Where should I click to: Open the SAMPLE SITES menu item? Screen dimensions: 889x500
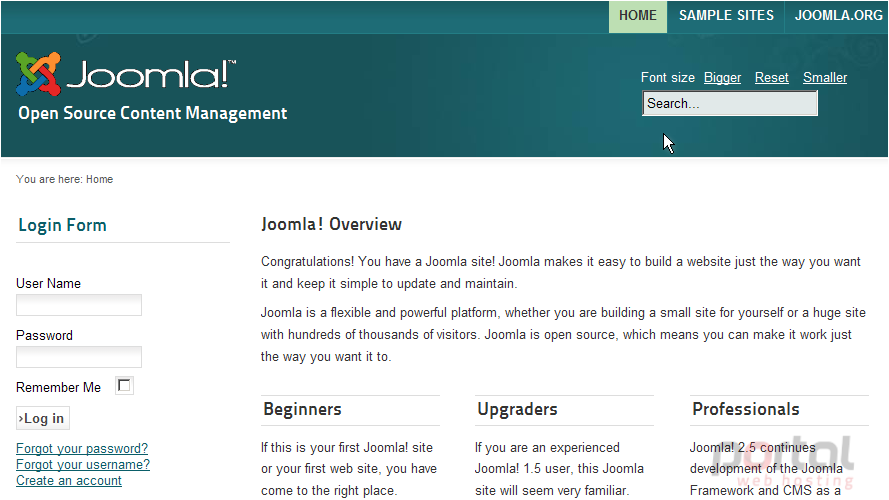coord(726,16)
